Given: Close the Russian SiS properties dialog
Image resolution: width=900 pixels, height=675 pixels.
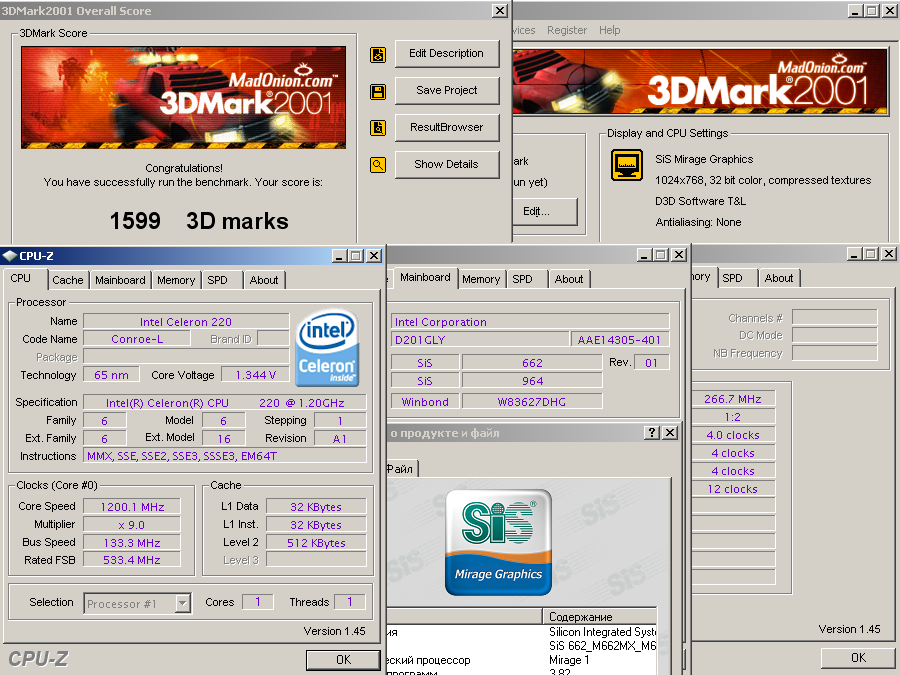Looking at the screenshot, I should point(670,433).
